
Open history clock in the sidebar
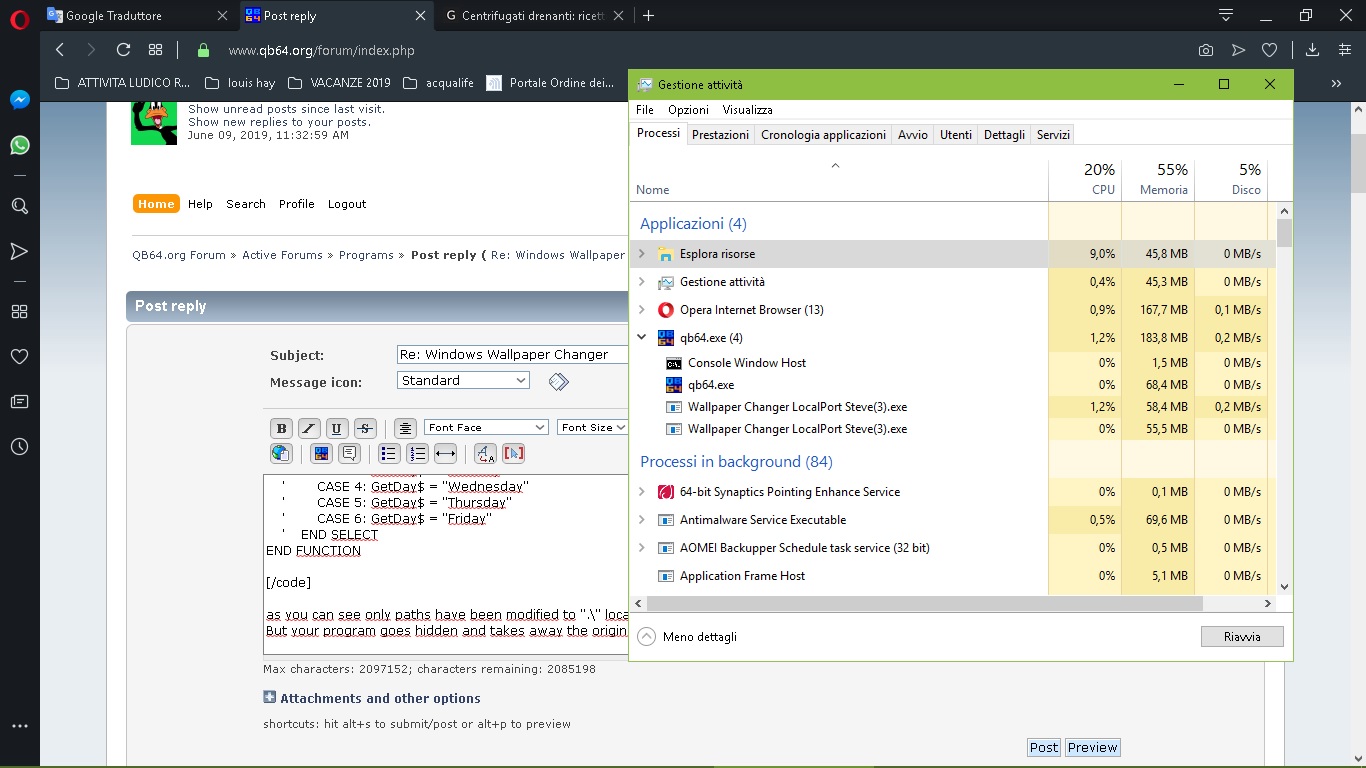pyautogui.click(x=19, y=447)
